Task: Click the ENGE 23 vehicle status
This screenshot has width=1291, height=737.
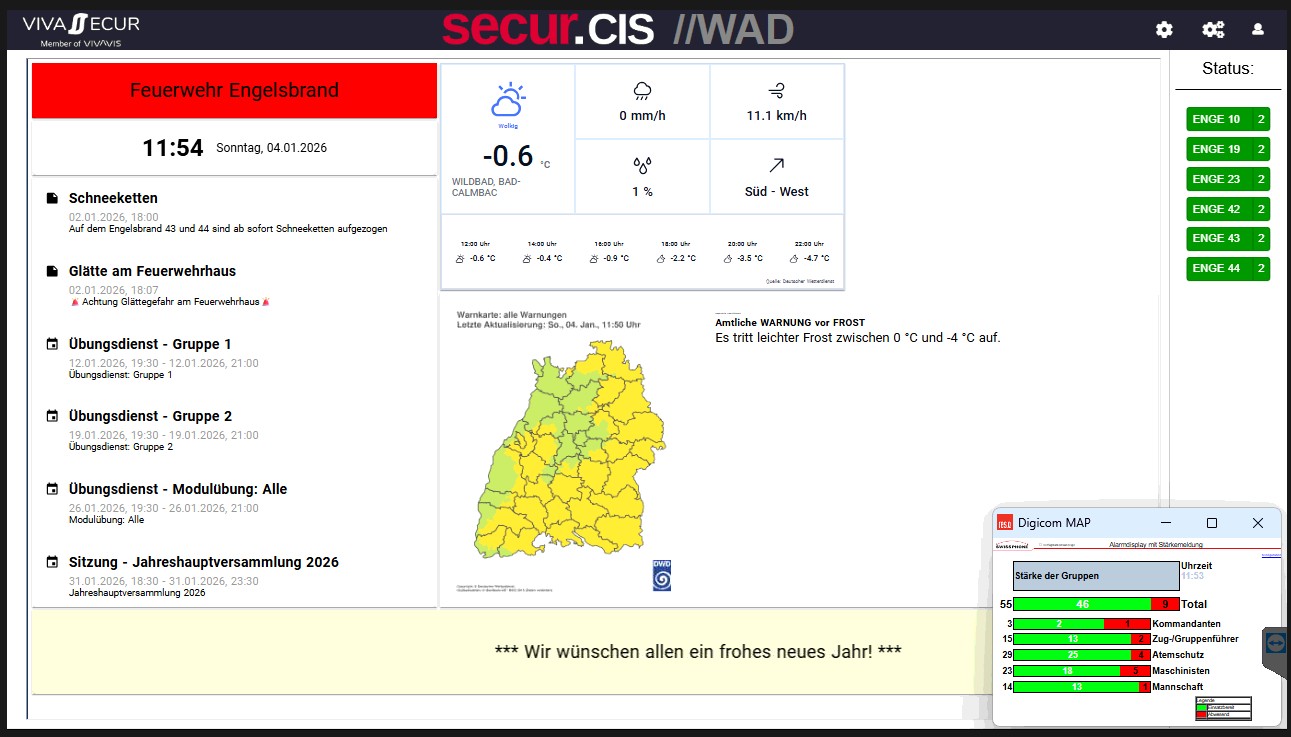Action: click(x=1227, y=179)
